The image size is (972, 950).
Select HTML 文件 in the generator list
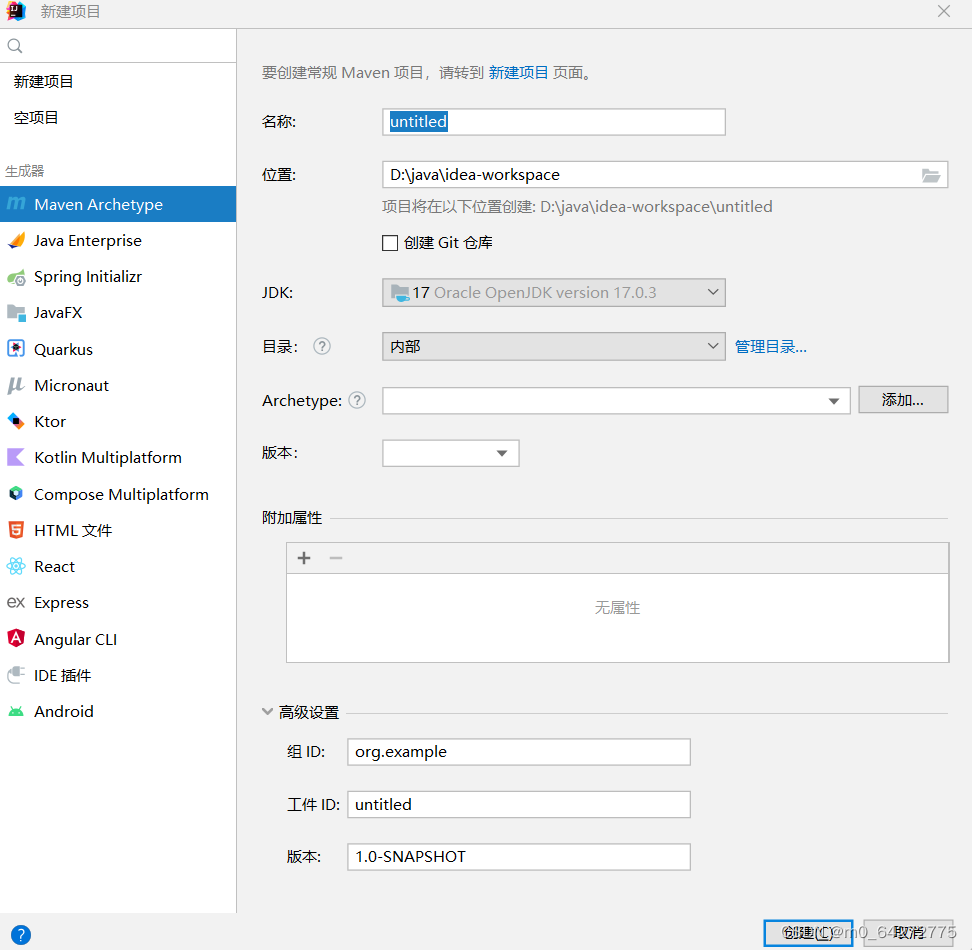pos(118,530)
